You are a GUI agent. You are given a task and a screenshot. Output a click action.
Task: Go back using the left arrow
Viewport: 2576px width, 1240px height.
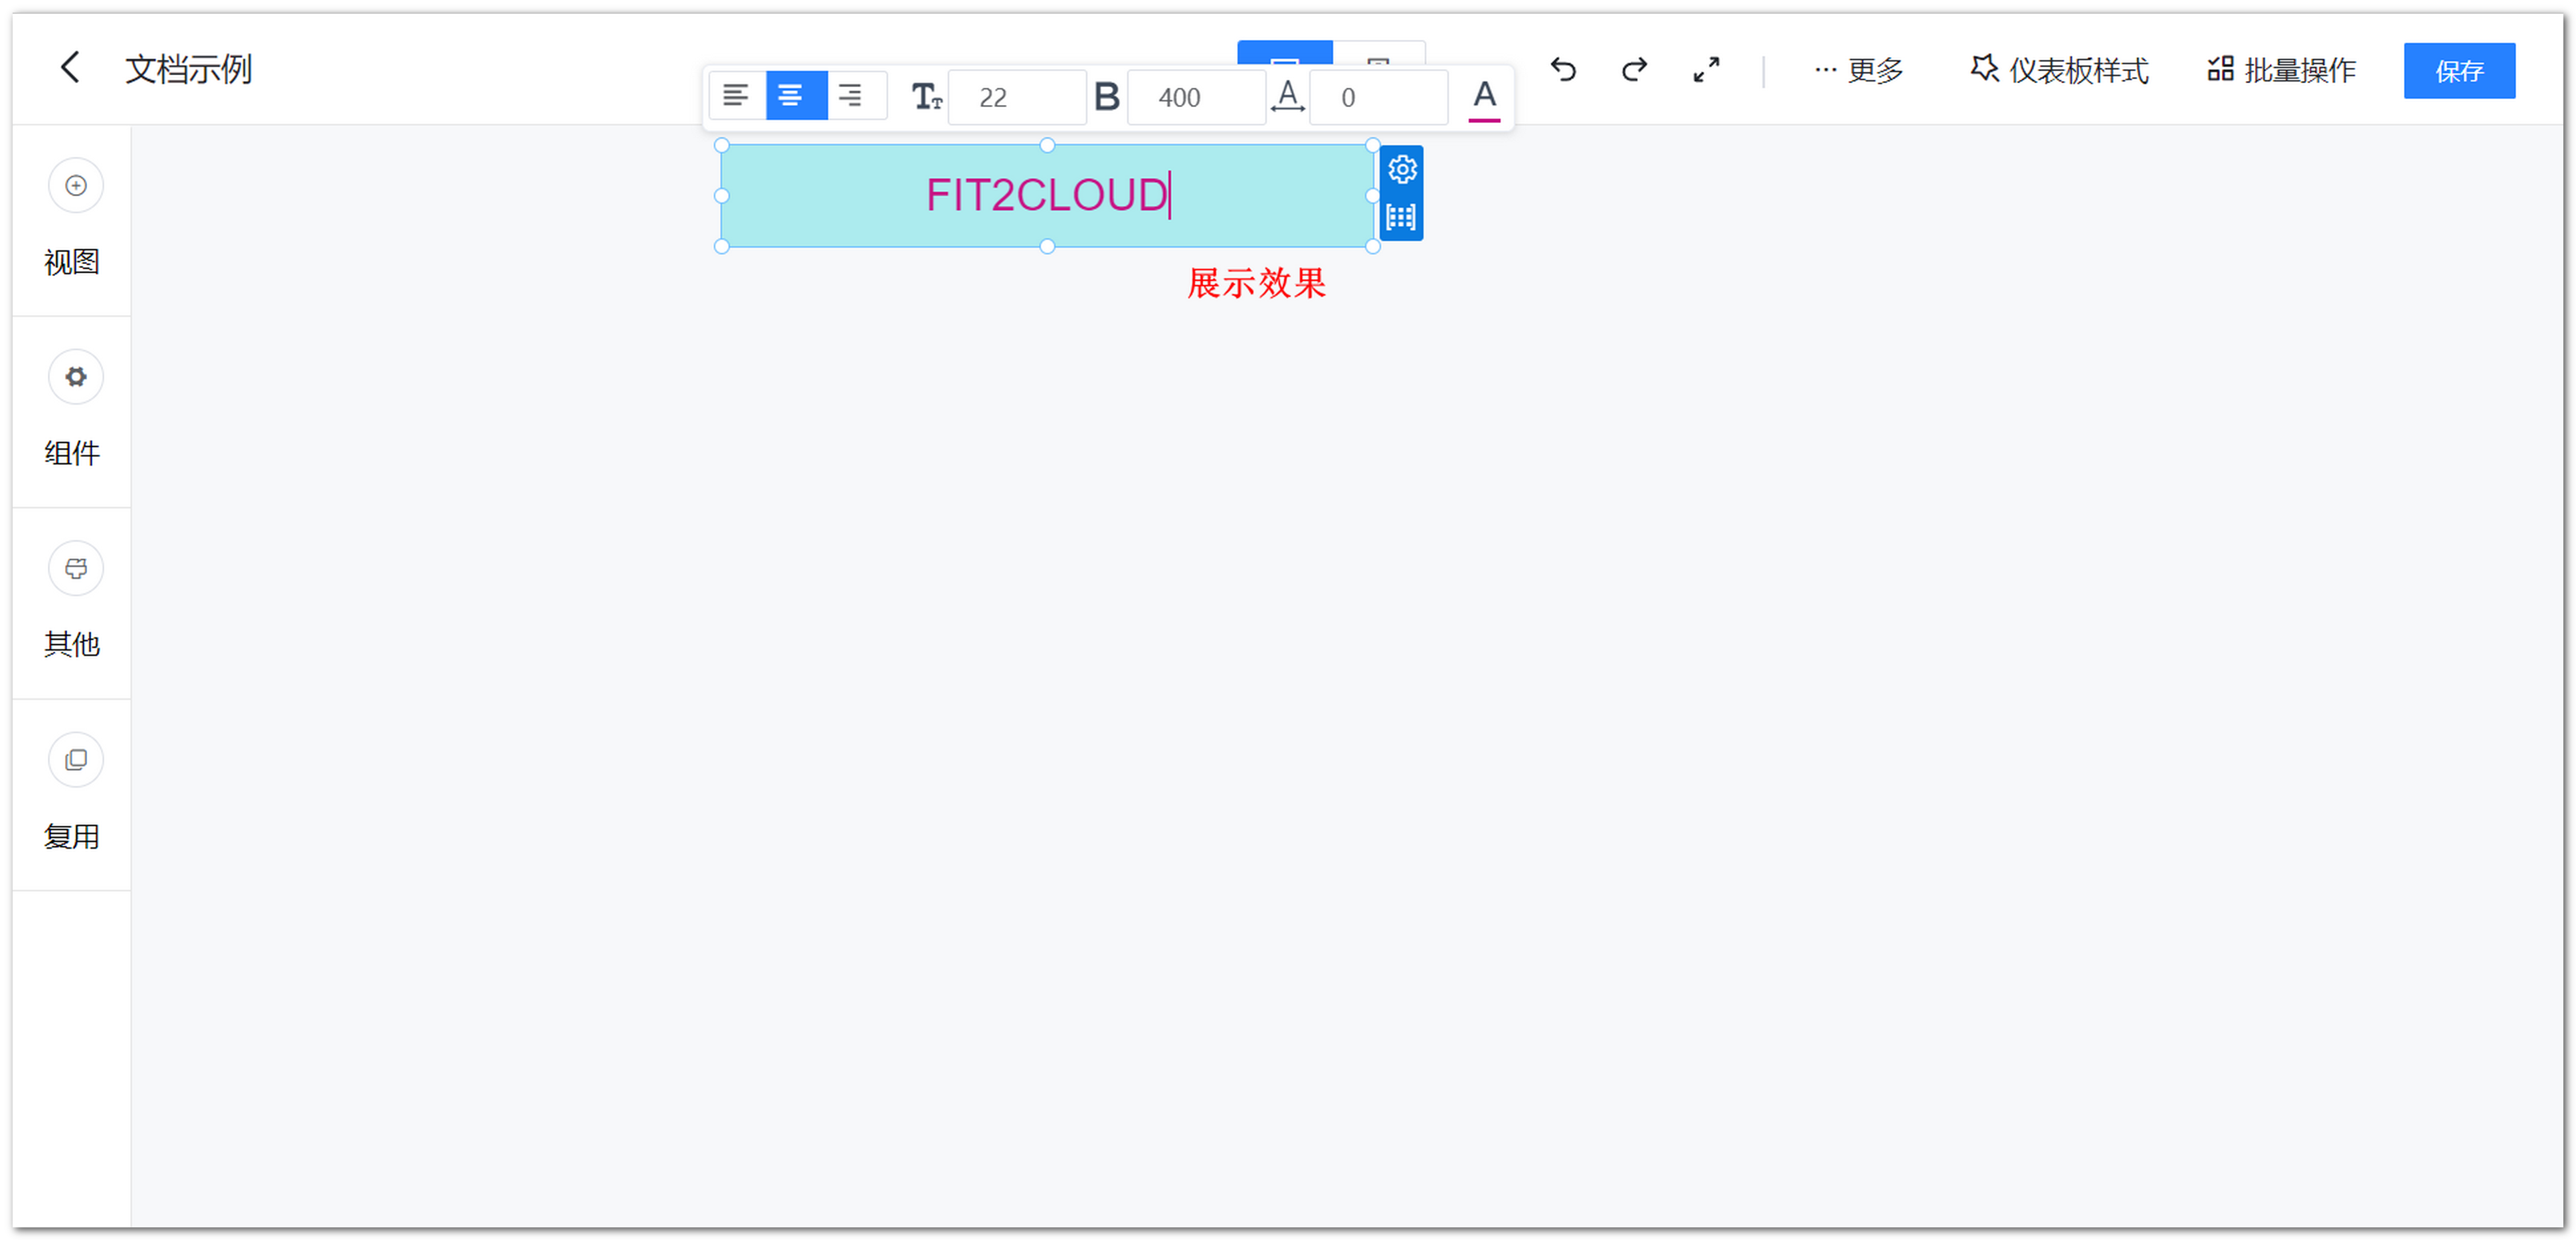click(x=69, y=68)
